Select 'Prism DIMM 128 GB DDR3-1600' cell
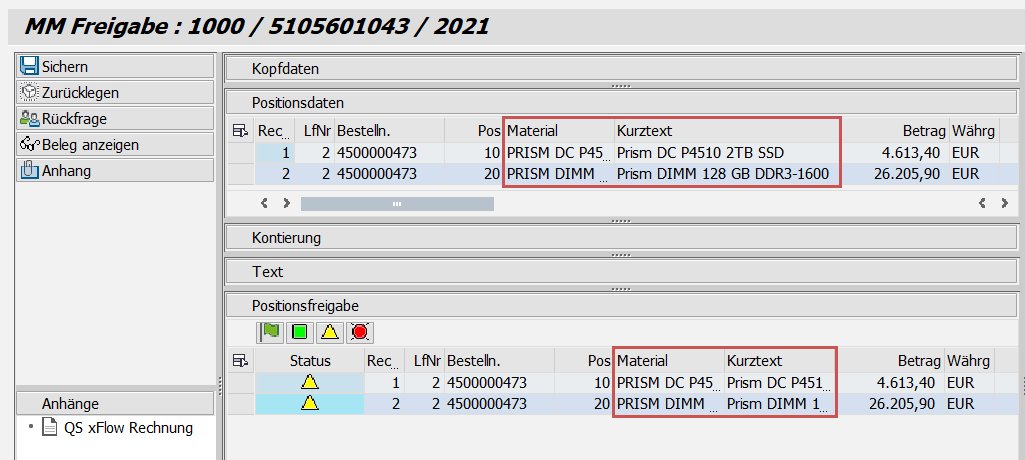 click(x=727, y=174)
